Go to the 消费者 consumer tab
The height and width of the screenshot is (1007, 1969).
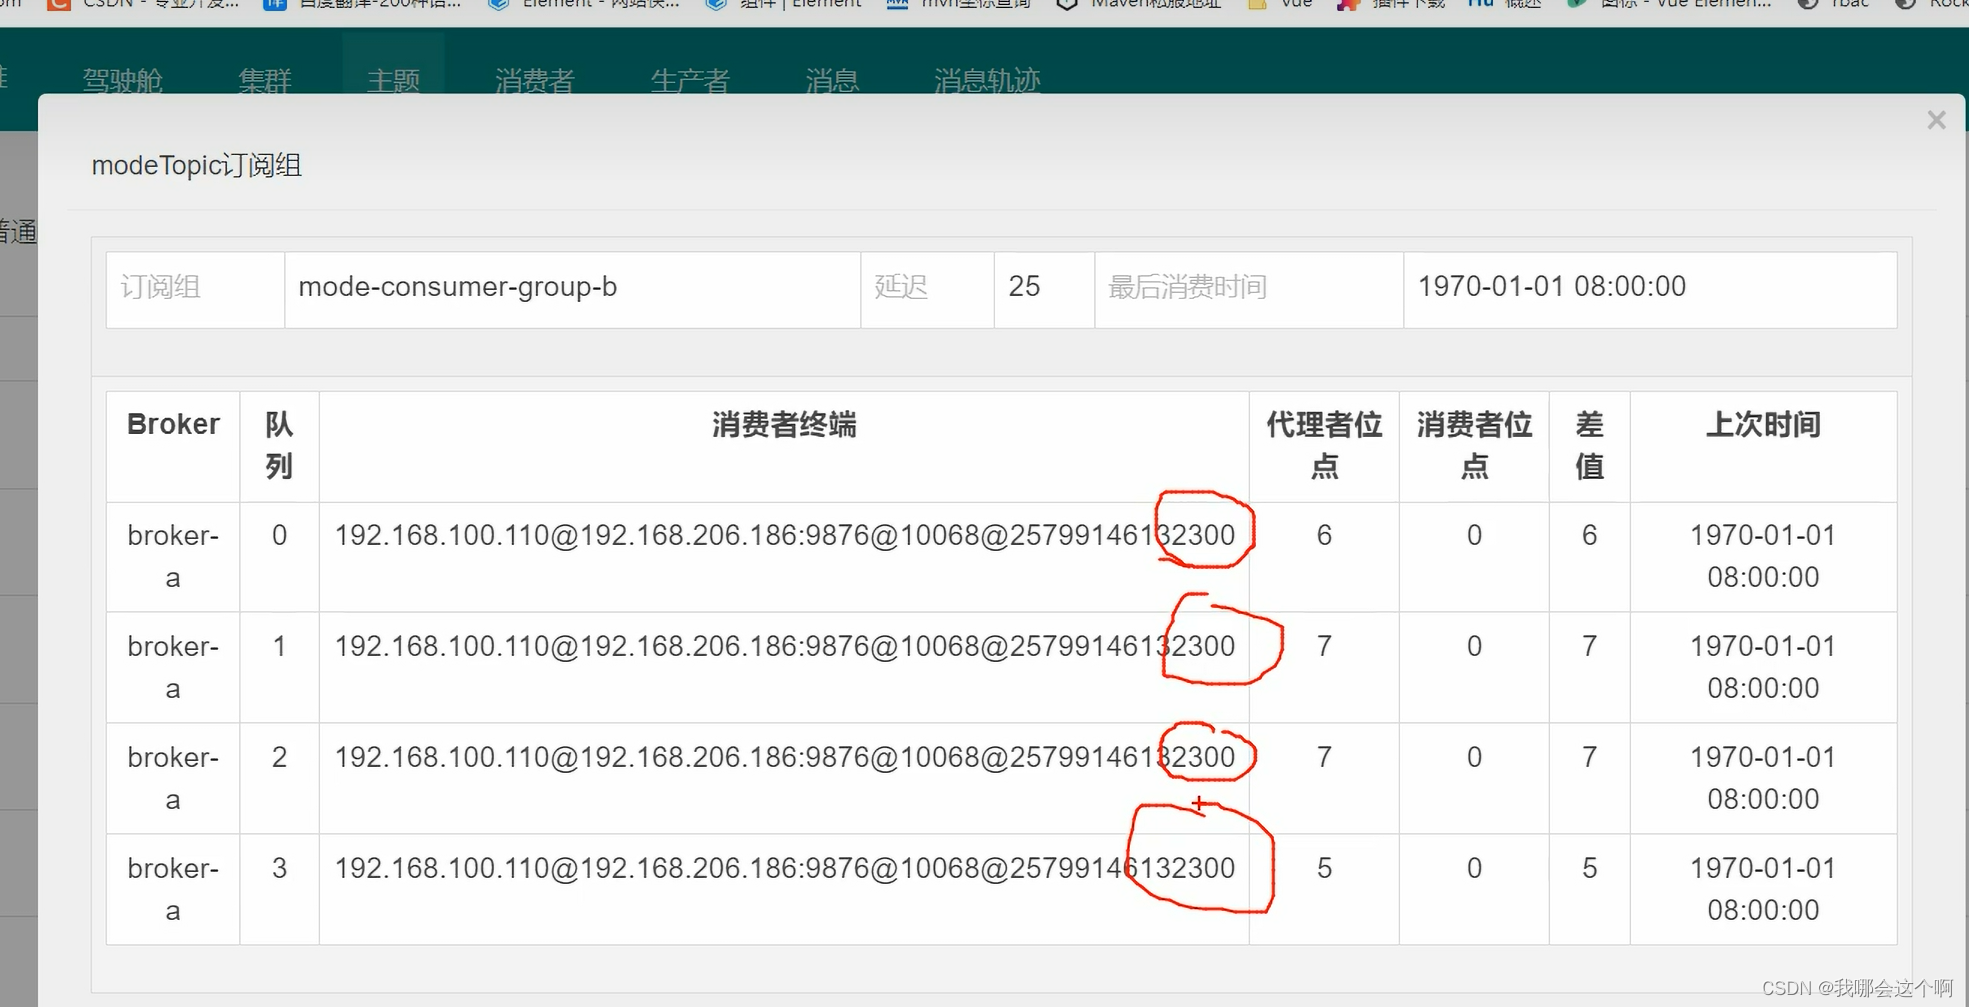tap(535, 80)
